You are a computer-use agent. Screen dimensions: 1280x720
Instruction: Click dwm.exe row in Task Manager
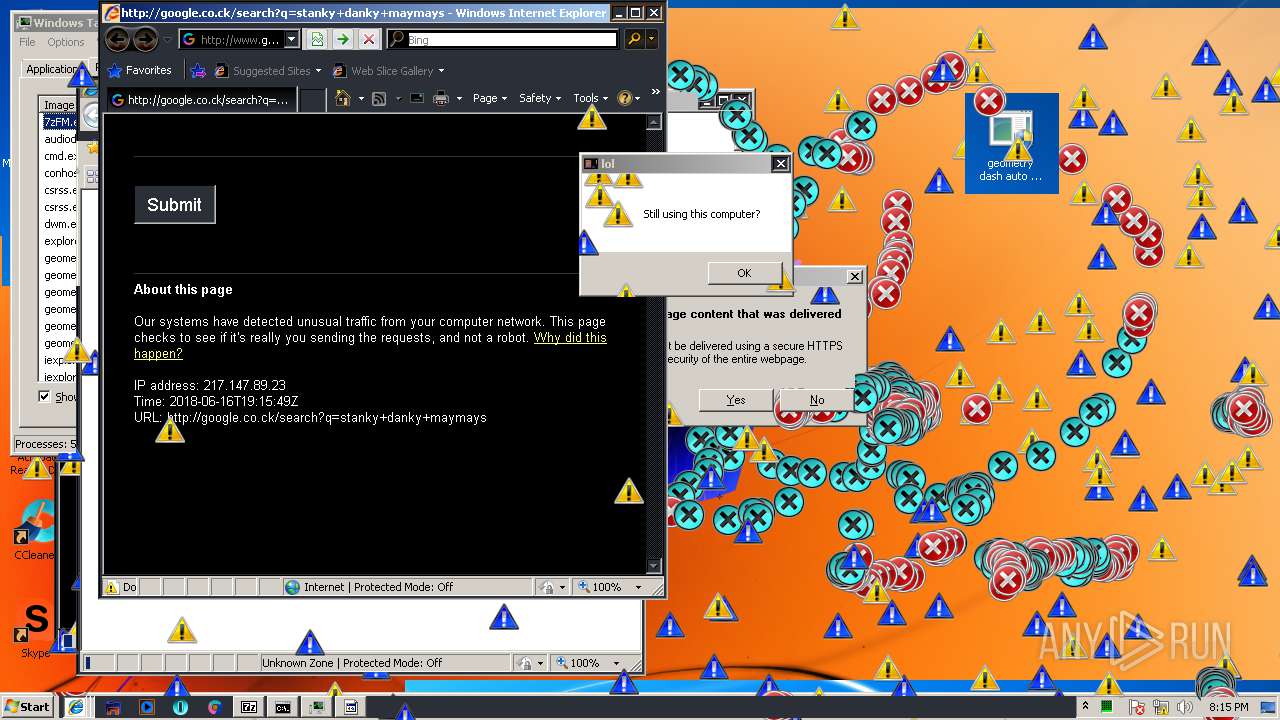[60, 224]
